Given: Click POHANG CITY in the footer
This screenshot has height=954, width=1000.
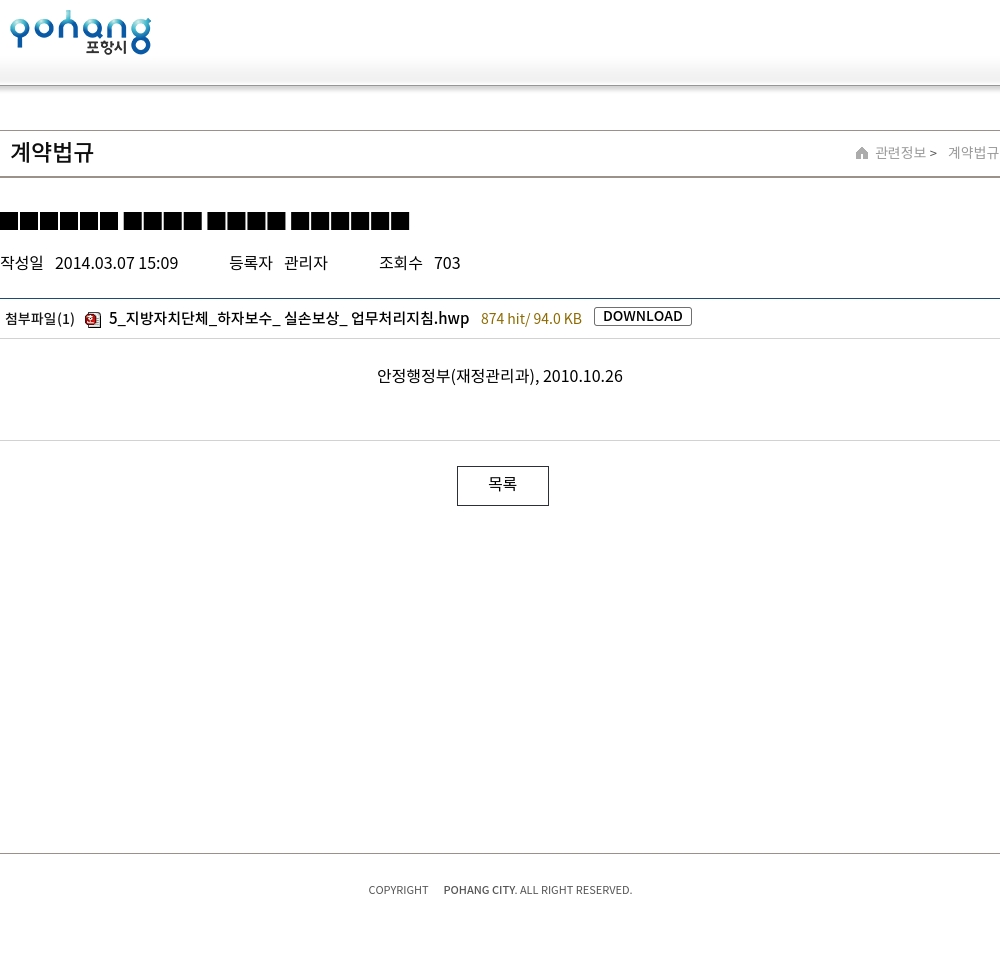Looking at the screenshot, I should pyautogui.click(x=479, y=890).
